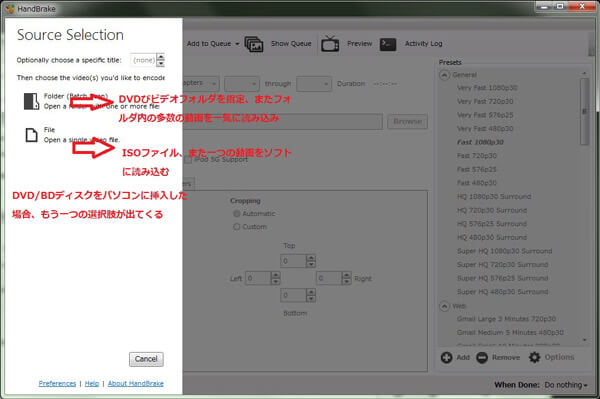Select the Super HQ 1080p30 Surround preset
Image resolution: width=600 pixels, height=399 pixels.
pos(504,251)
